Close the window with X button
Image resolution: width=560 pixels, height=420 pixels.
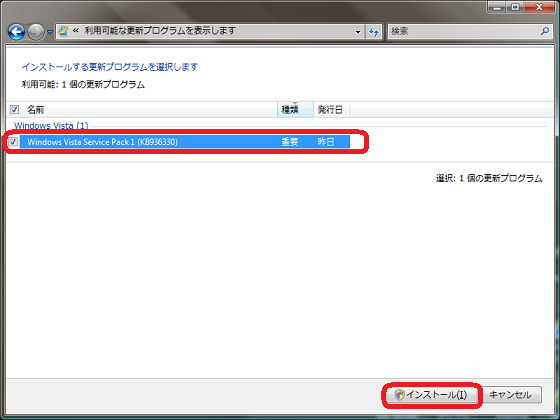point(539,6)
